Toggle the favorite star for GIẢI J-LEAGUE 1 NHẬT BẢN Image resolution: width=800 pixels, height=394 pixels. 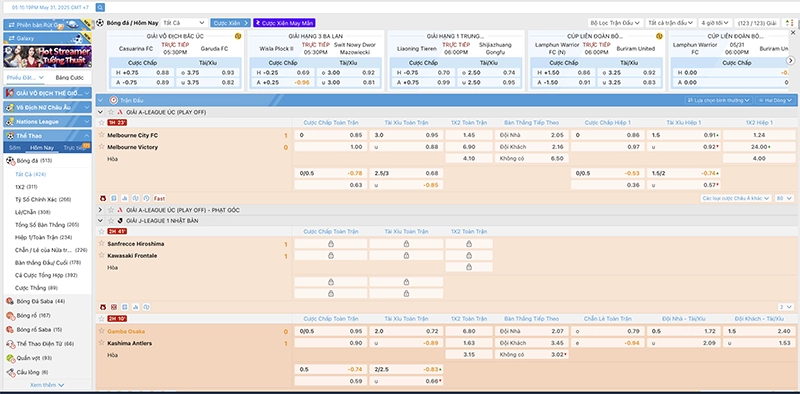tap(110, 220)
